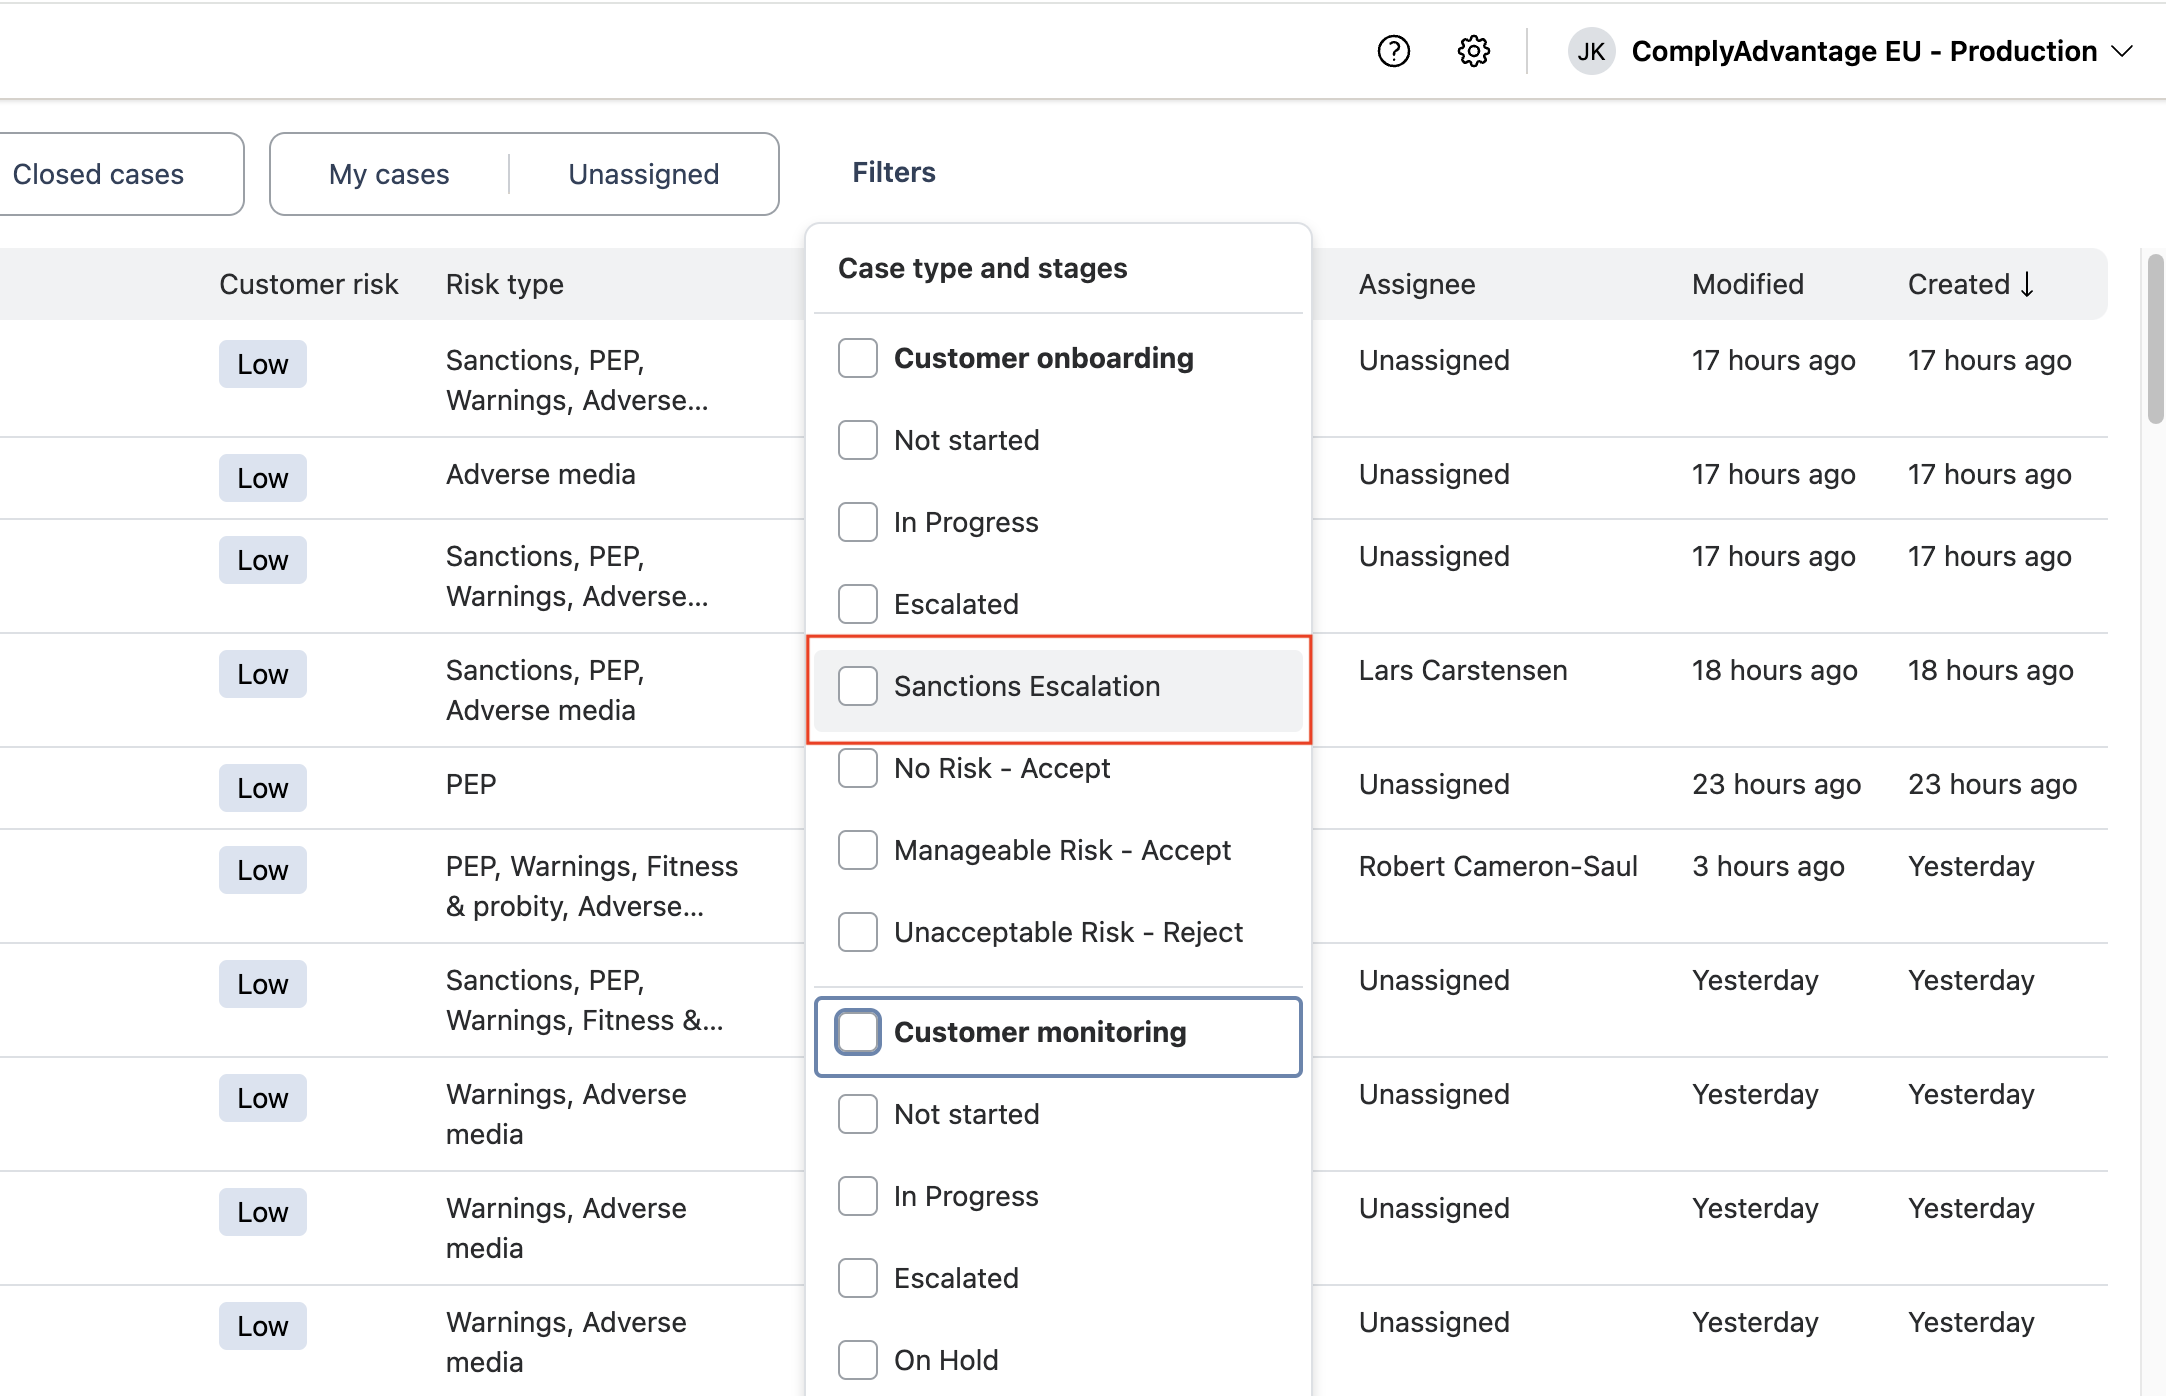Screen dimensions: 2166x1396
Task: Switch to the Closed cases tab
Action: [x=98, y=174]
